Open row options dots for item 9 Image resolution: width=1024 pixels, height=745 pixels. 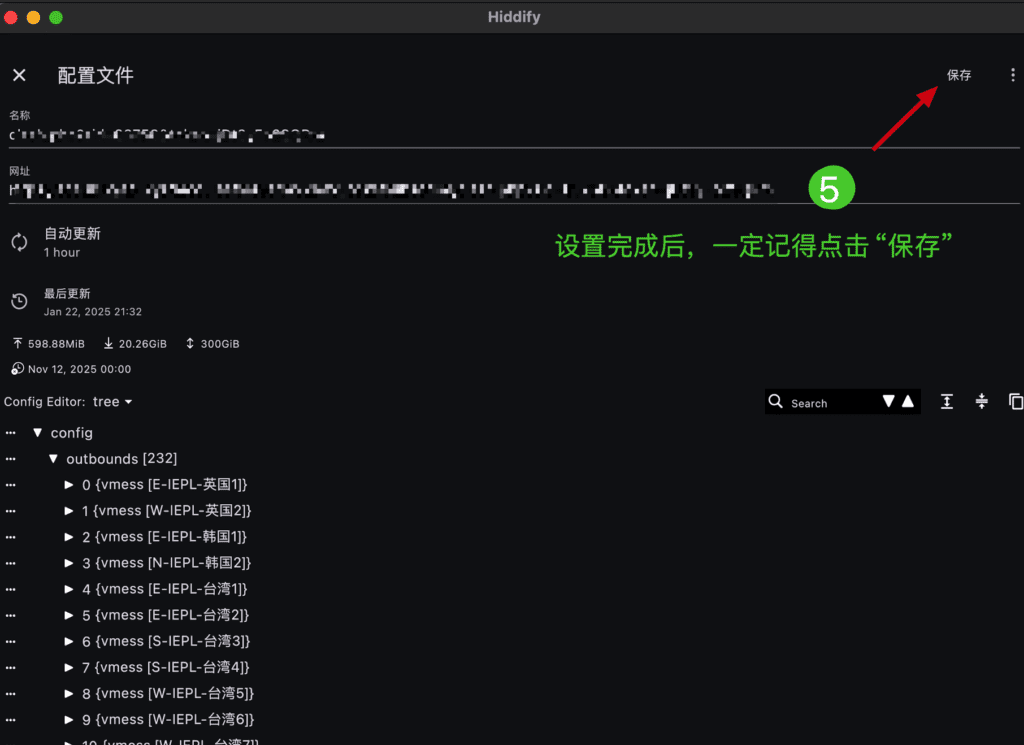pyautogui.click(x=10, y=720)
